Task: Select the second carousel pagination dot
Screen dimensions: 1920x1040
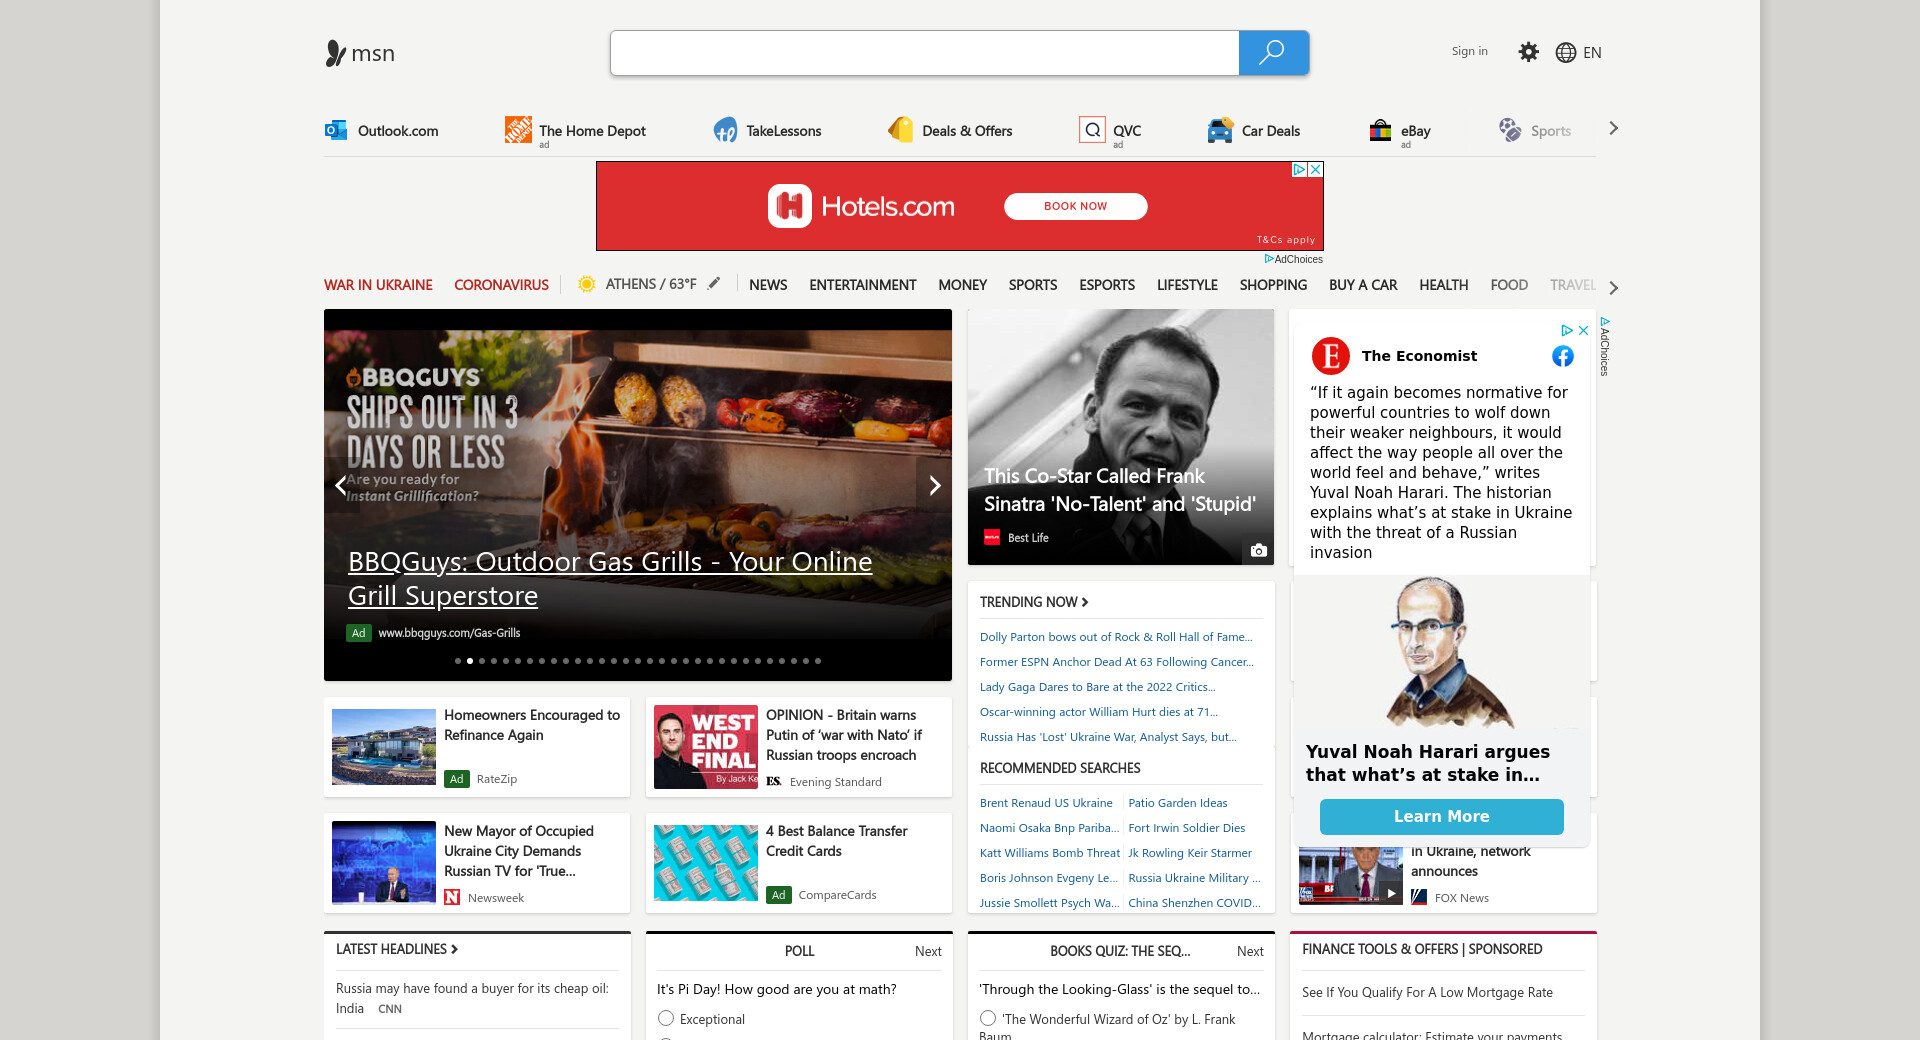Action: [470, 661]
